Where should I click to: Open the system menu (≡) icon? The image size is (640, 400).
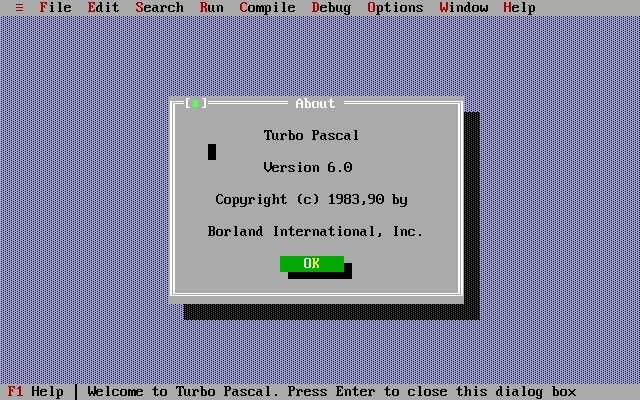(x=19, y=8)
